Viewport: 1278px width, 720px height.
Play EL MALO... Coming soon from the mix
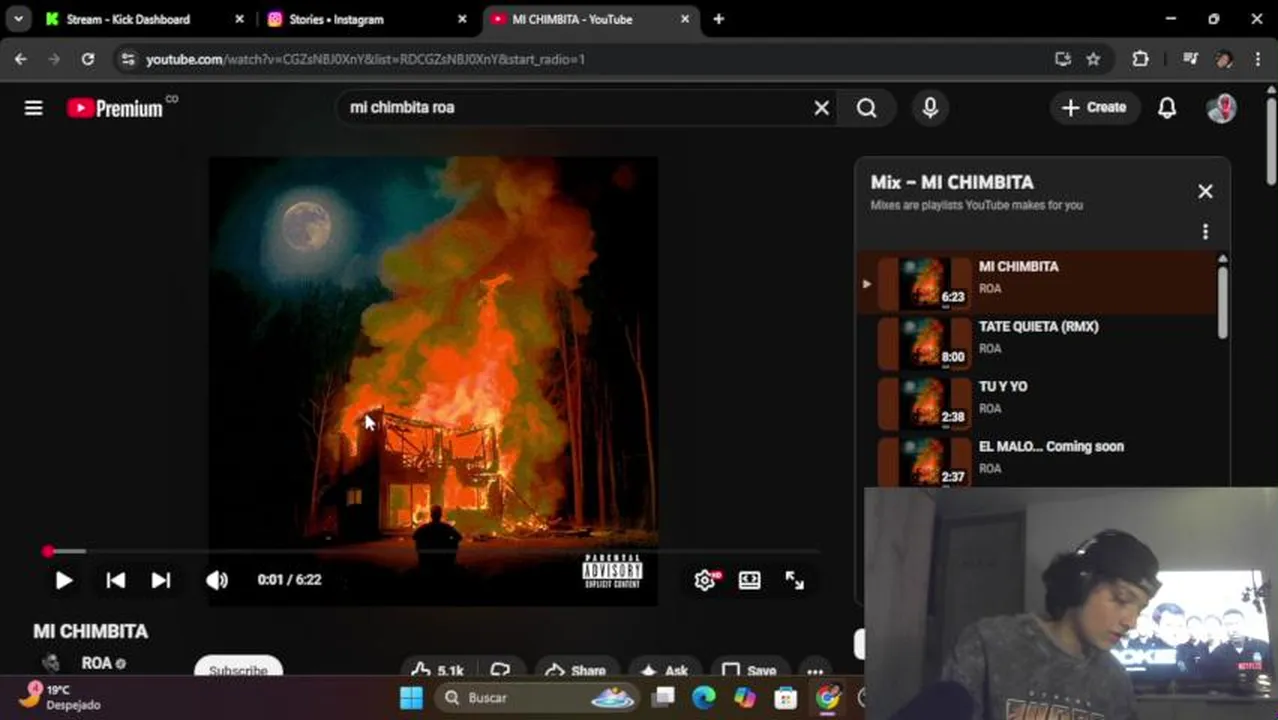pyautogui.click(x=1035, y=460)
